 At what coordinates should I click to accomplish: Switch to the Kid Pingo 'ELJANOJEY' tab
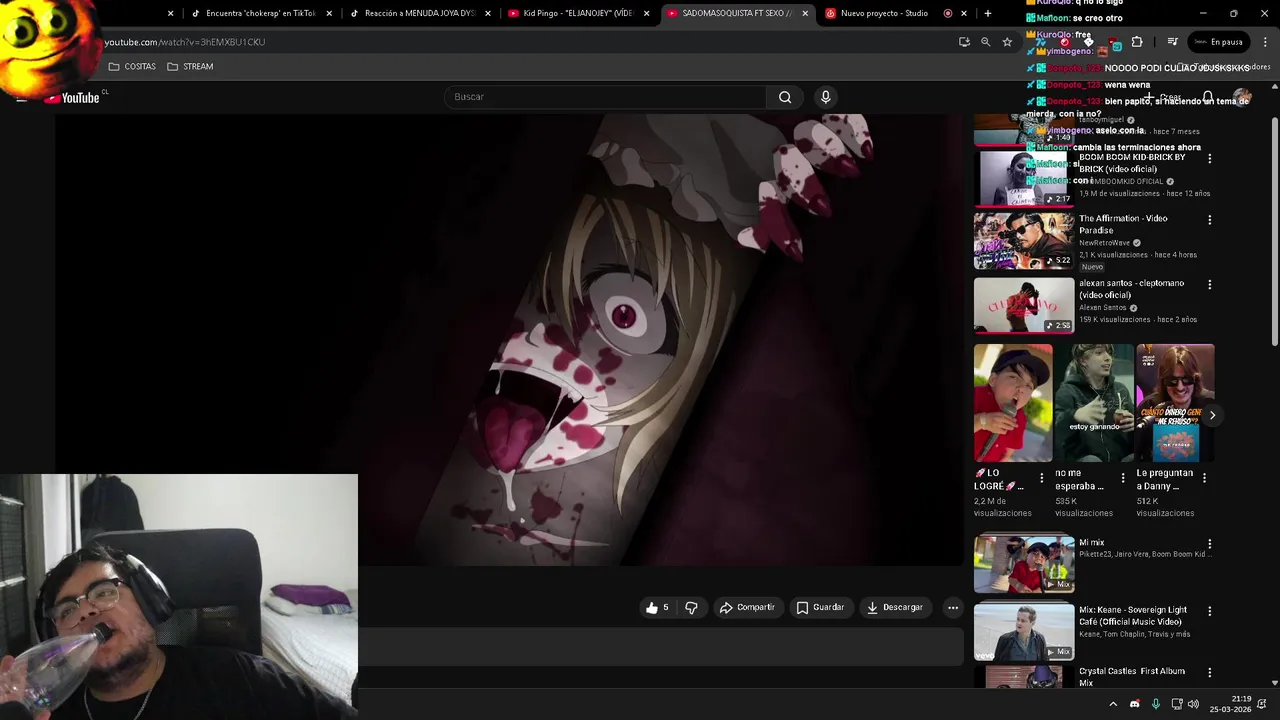click(577, 13)
